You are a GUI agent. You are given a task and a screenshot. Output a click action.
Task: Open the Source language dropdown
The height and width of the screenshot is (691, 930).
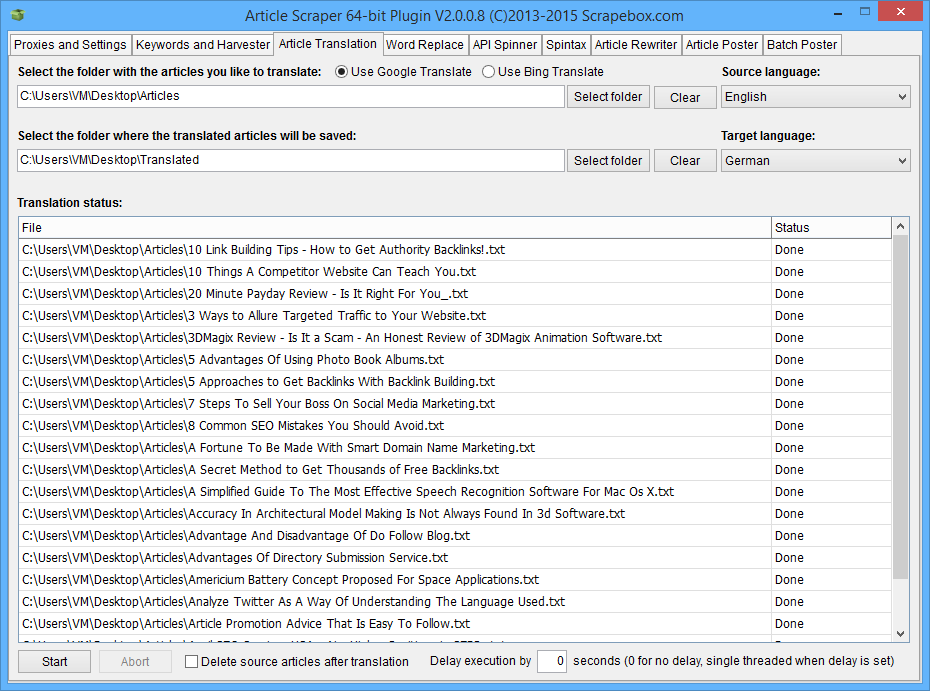tap(815, 97)
